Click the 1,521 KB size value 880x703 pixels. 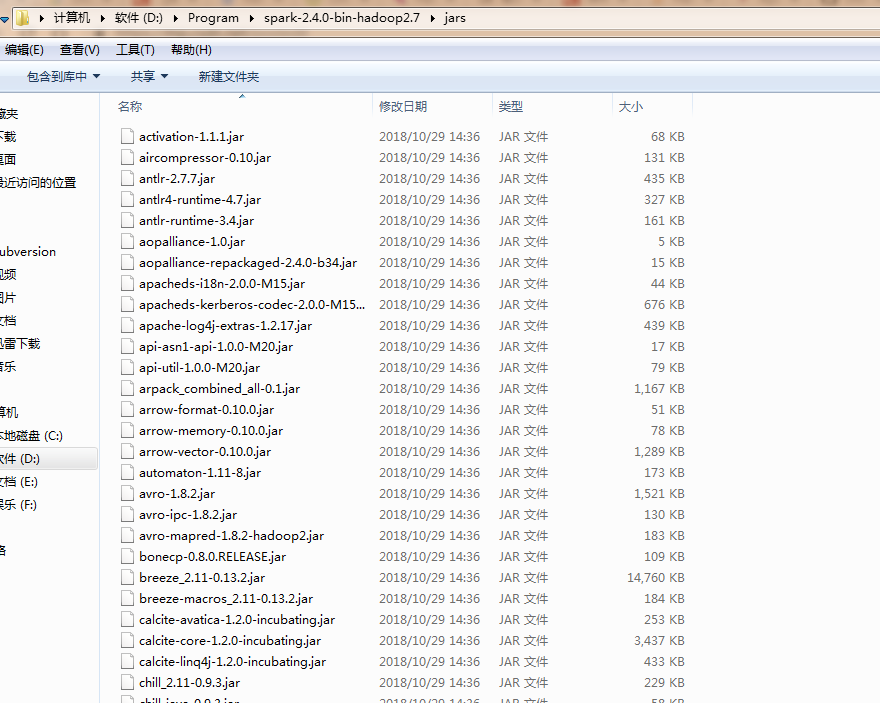[x=659, y=494]
